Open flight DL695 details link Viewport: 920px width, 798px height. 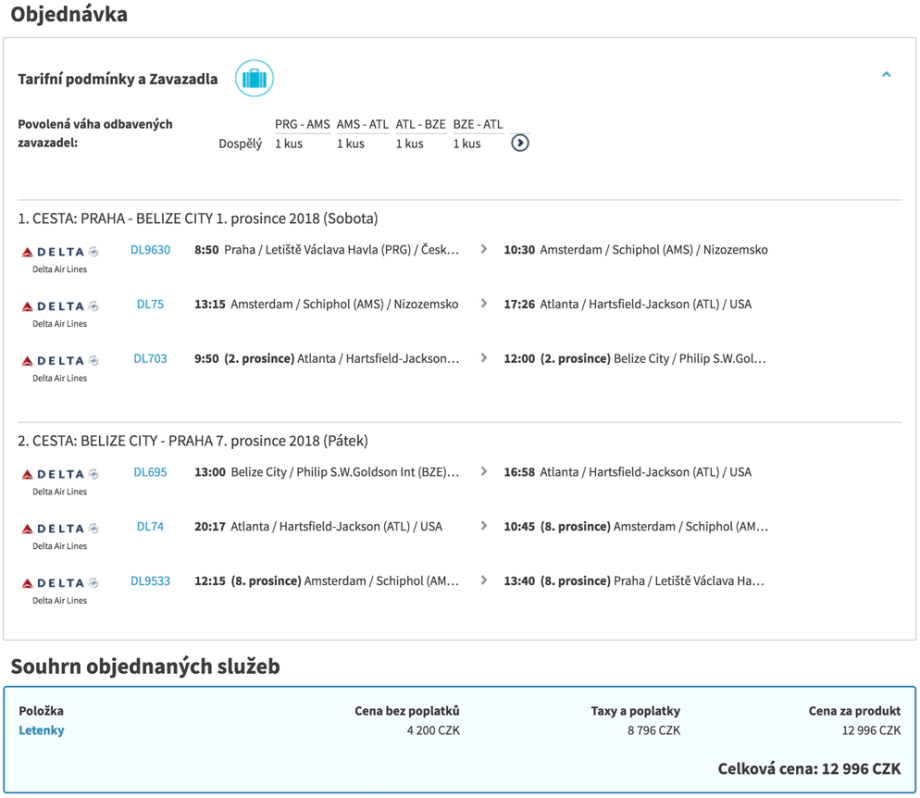click(150, 473)
